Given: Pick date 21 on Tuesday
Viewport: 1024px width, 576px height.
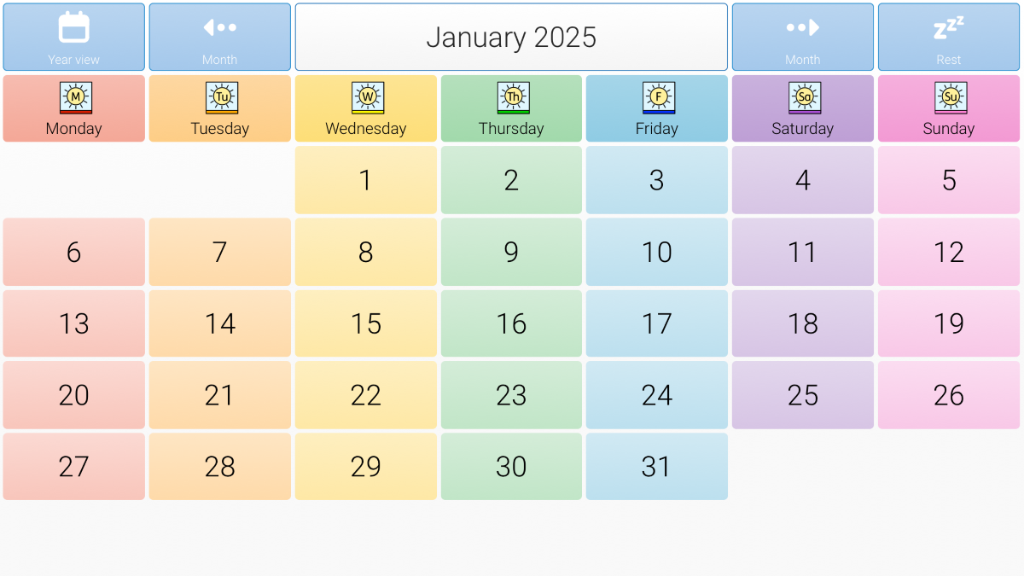Looking at the screenshot, I should 219,395.
